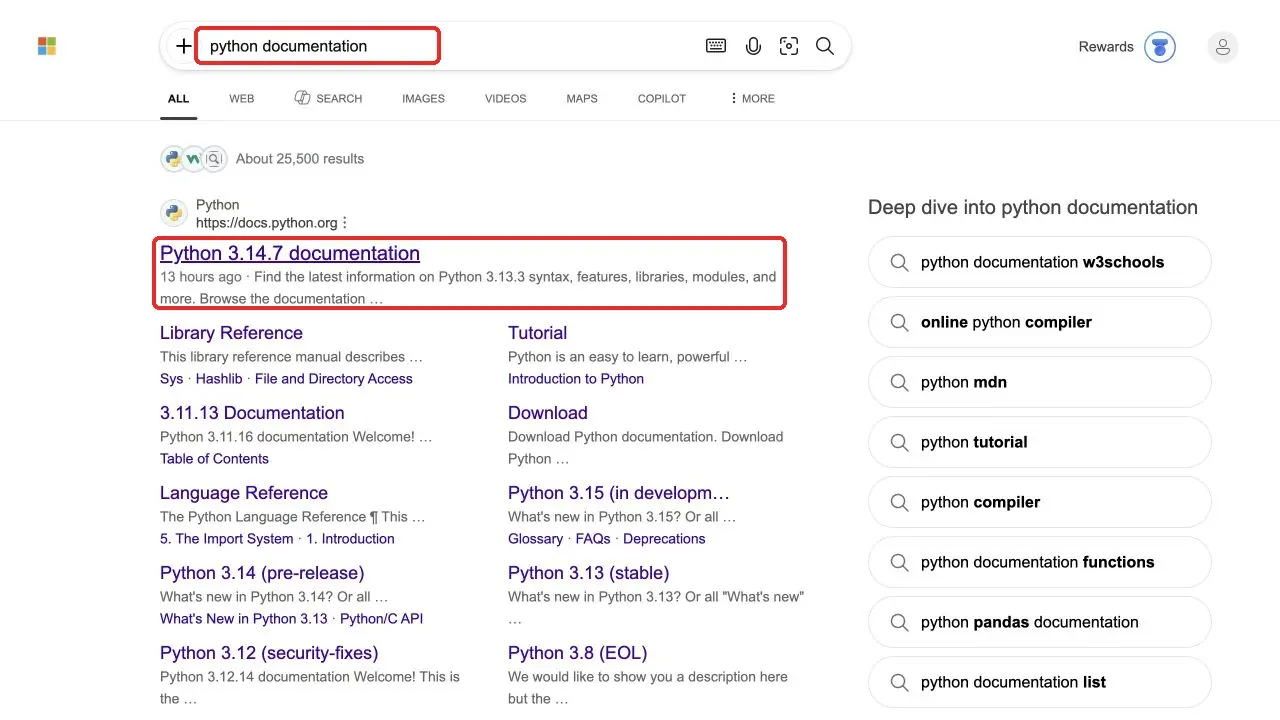Click inside the python documentation search box
This screenshot has width=1280, height=720.
317,46
